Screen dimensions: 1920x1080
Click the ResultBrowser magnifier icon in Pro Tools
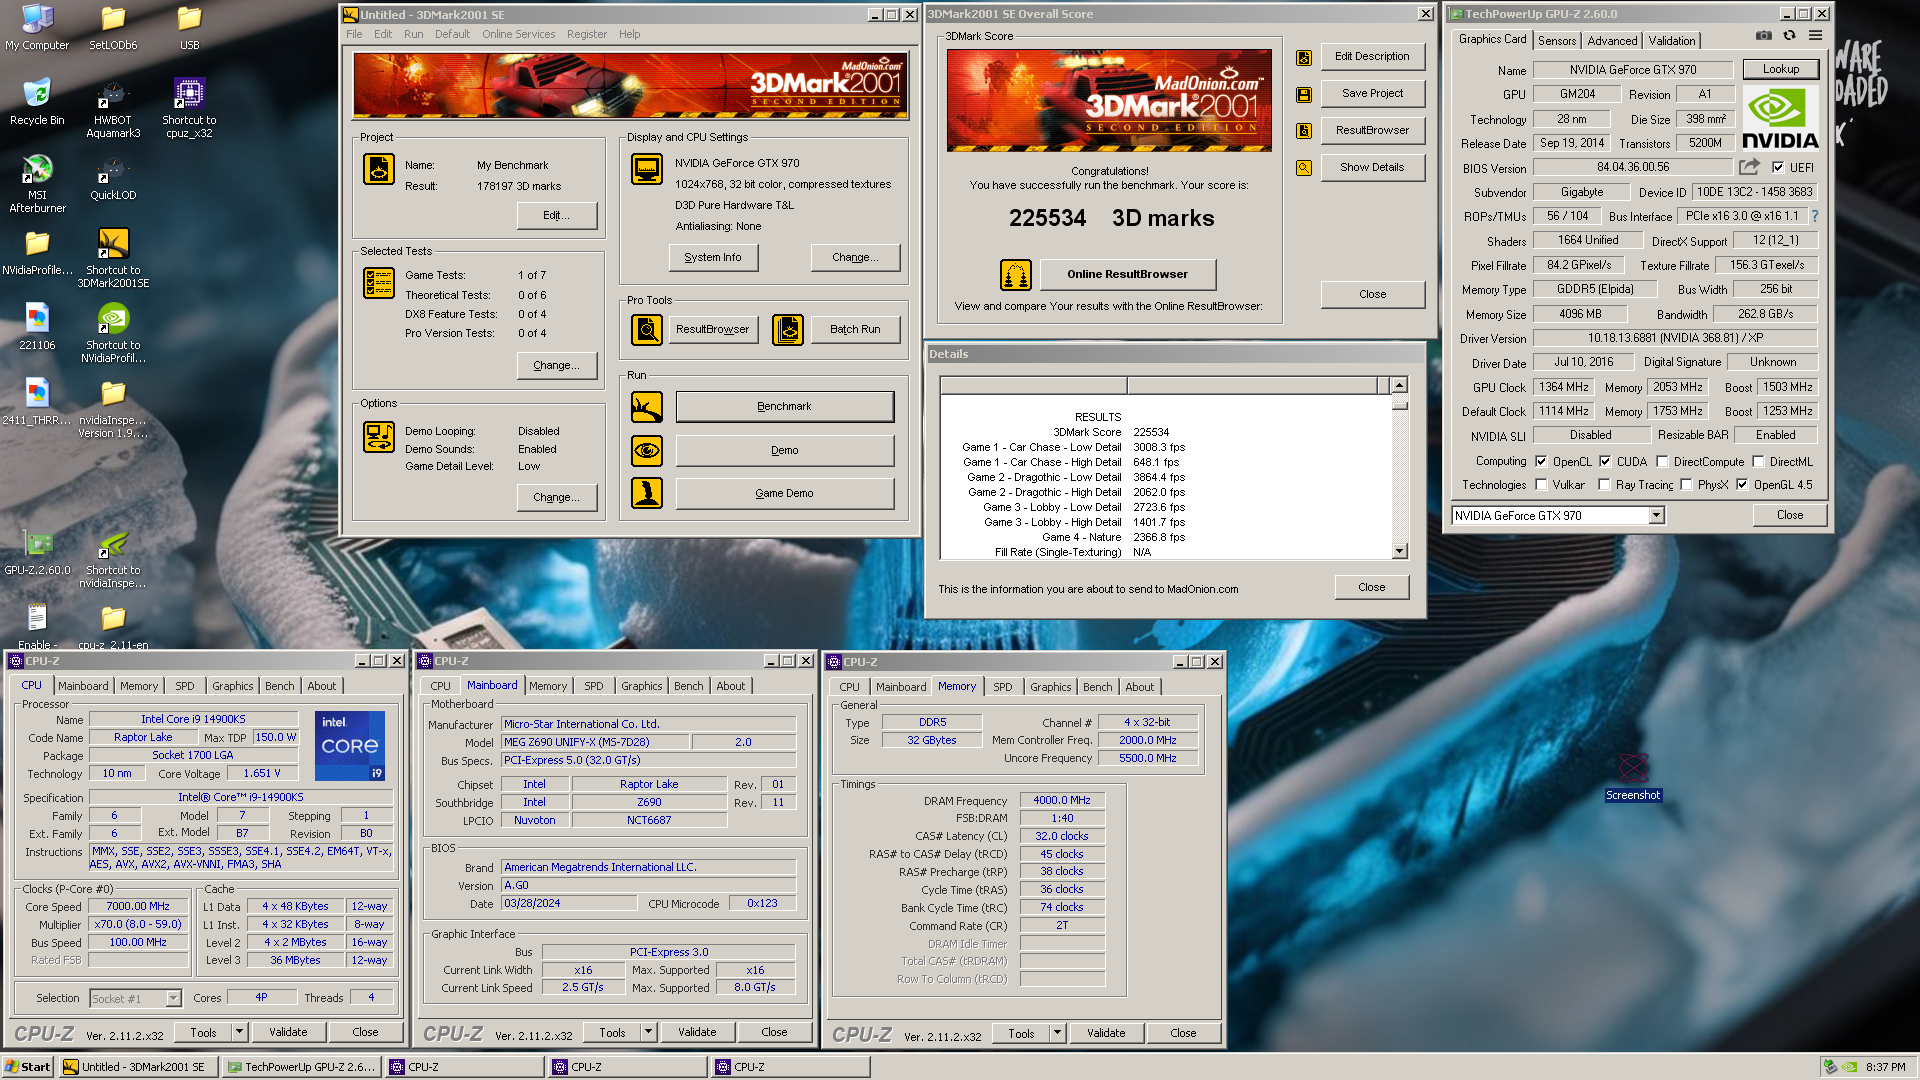point(647,329)
